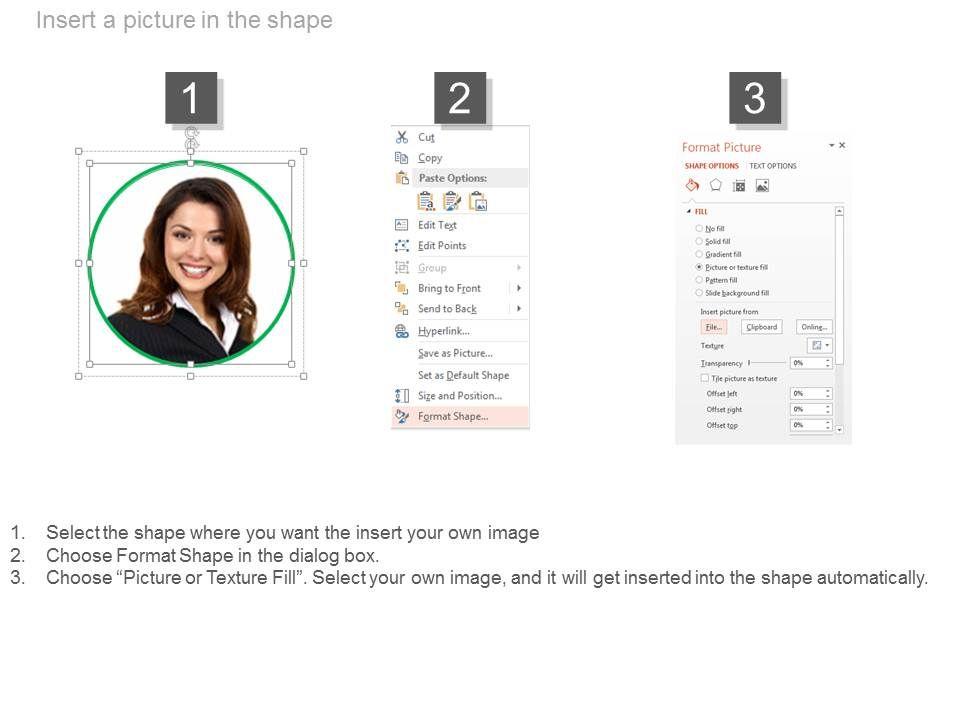Screen dimensions: 960x720
Task: Switch to the Text Options tab
Action: point(773,166)
